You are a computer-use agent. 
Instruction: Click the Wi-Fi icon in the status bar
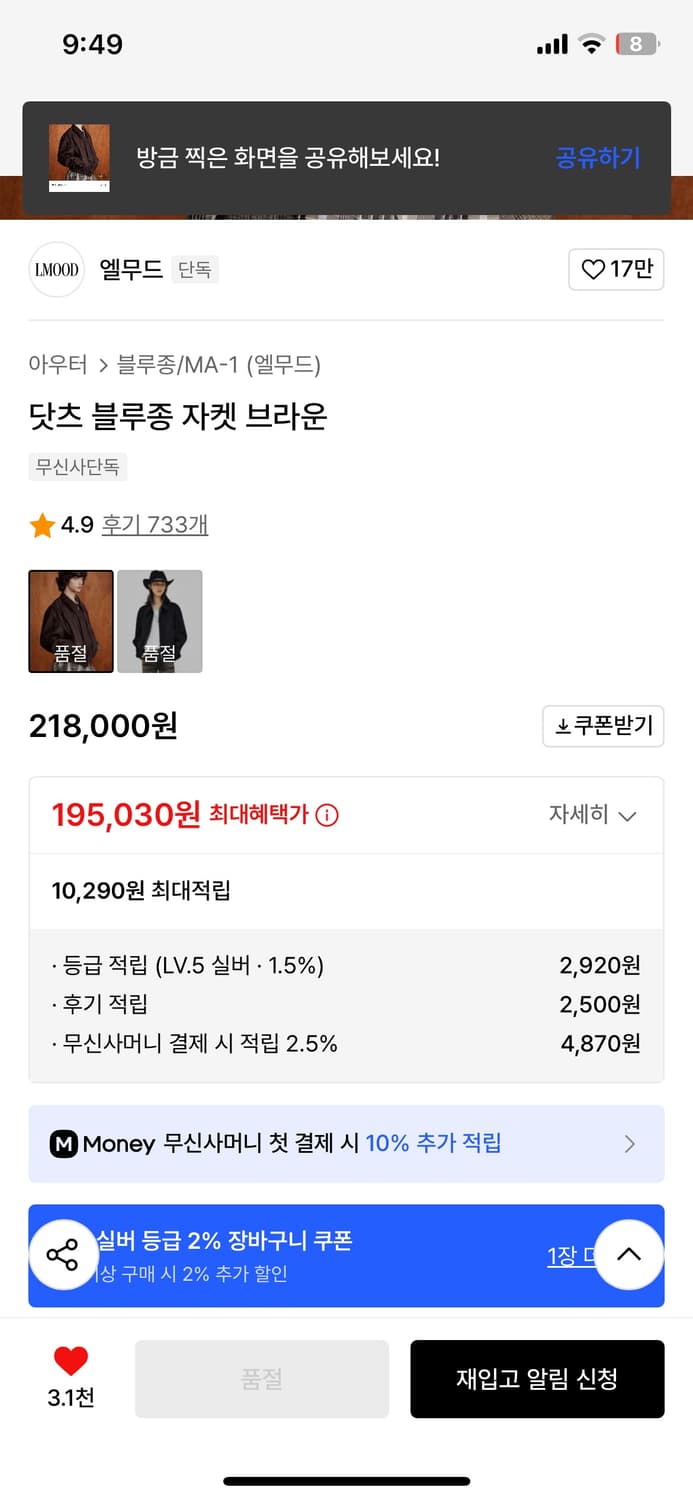pyautogui.click(x=592, y=44)
